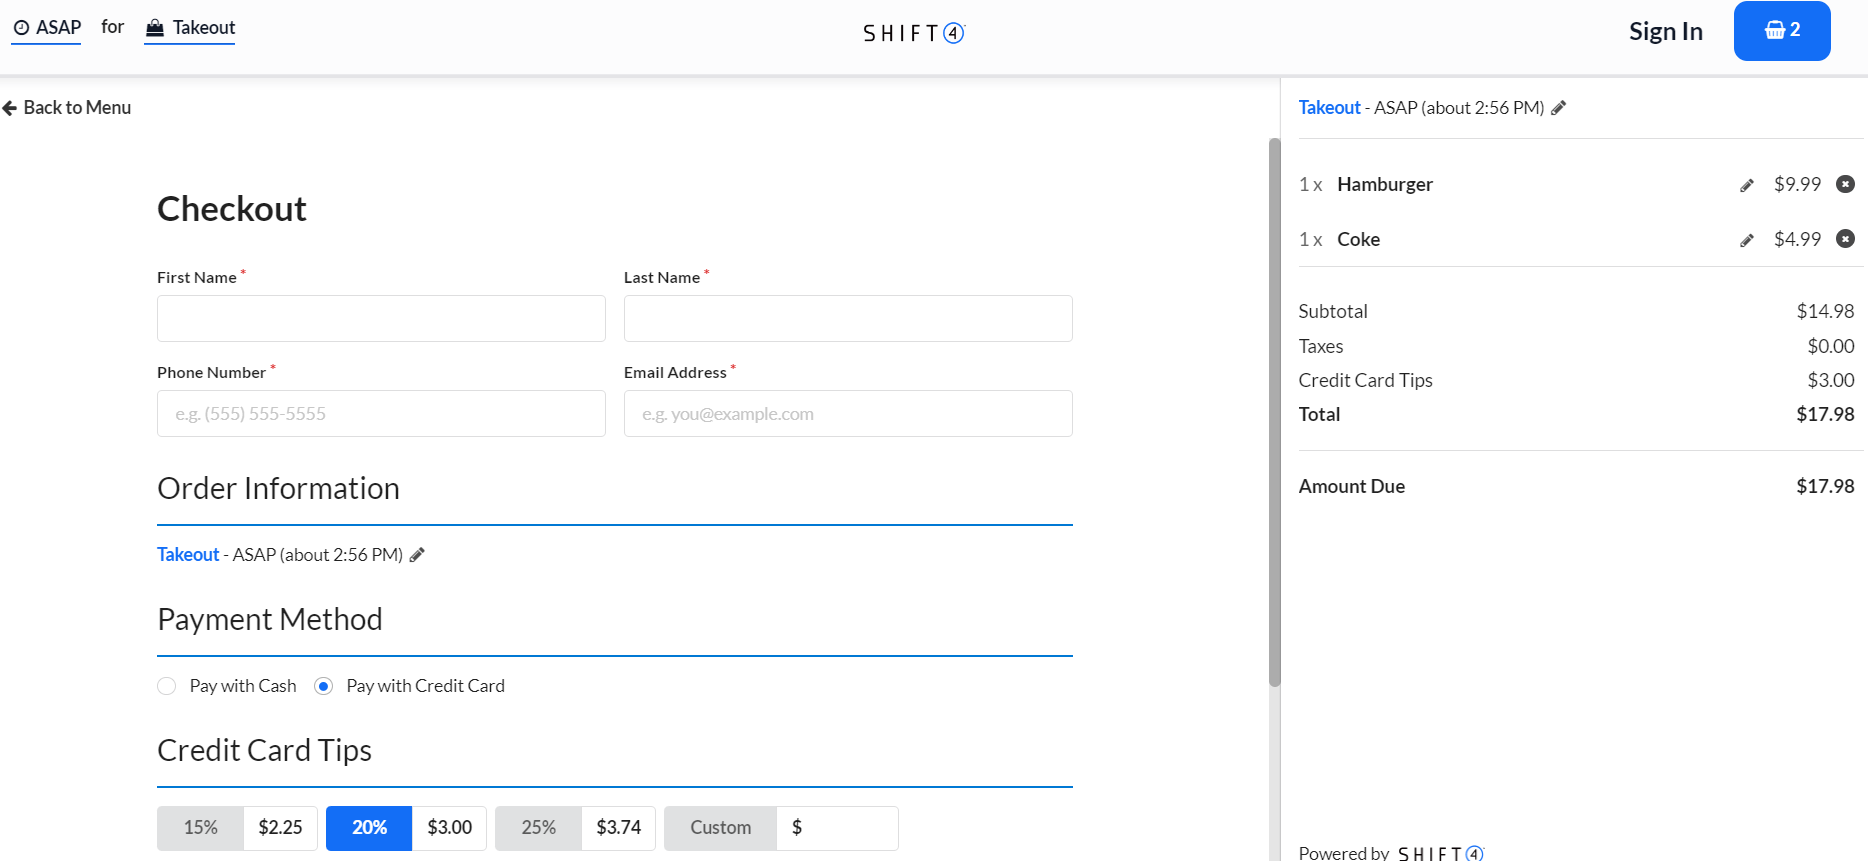Open the Takeout order type selector
The image size is (1868, 861).
(190, 28)
